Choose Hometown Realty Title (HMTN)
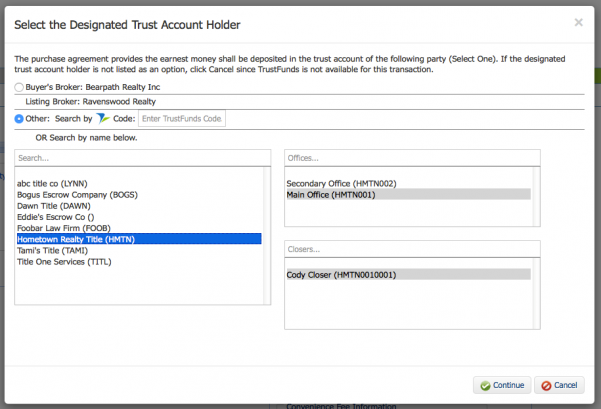Viewport: 601px width, 409px height. [139, 239]
